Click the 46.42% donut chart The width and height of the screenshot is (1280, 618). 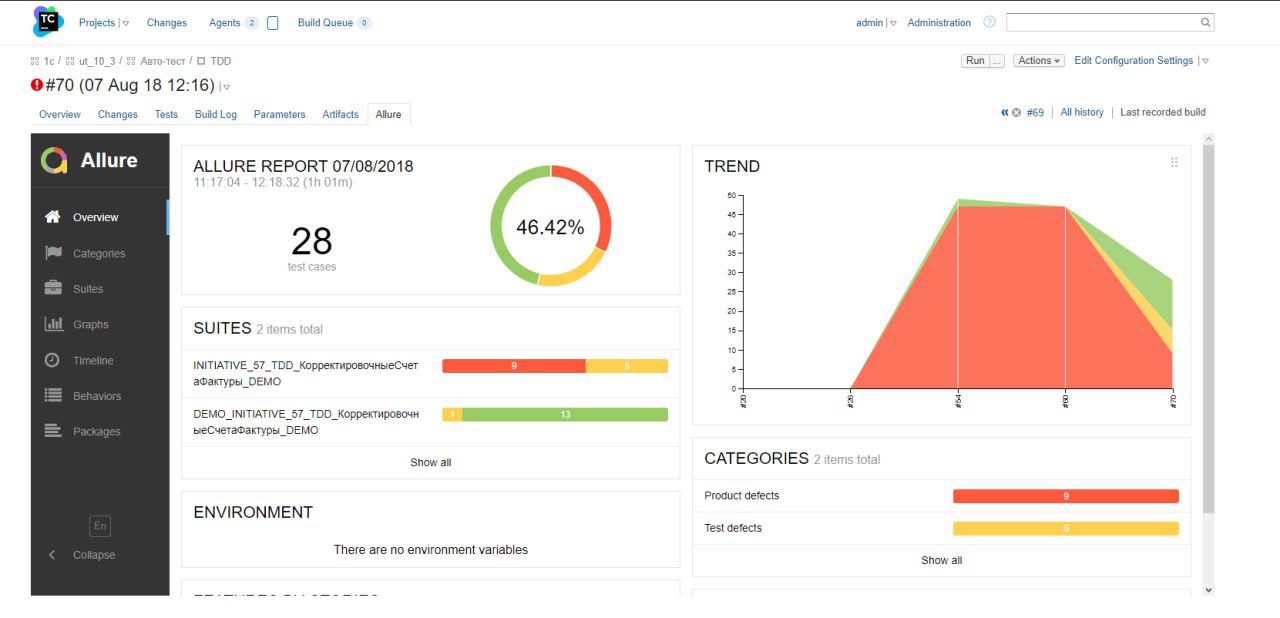tap(550, 226)
